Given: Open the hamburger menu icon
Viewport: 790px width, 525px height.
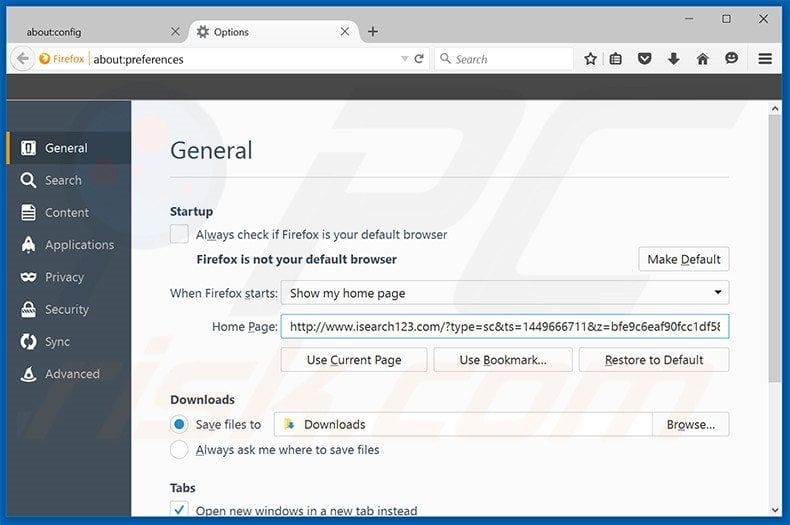Looking at the screenshot, I should click(765, 59).
